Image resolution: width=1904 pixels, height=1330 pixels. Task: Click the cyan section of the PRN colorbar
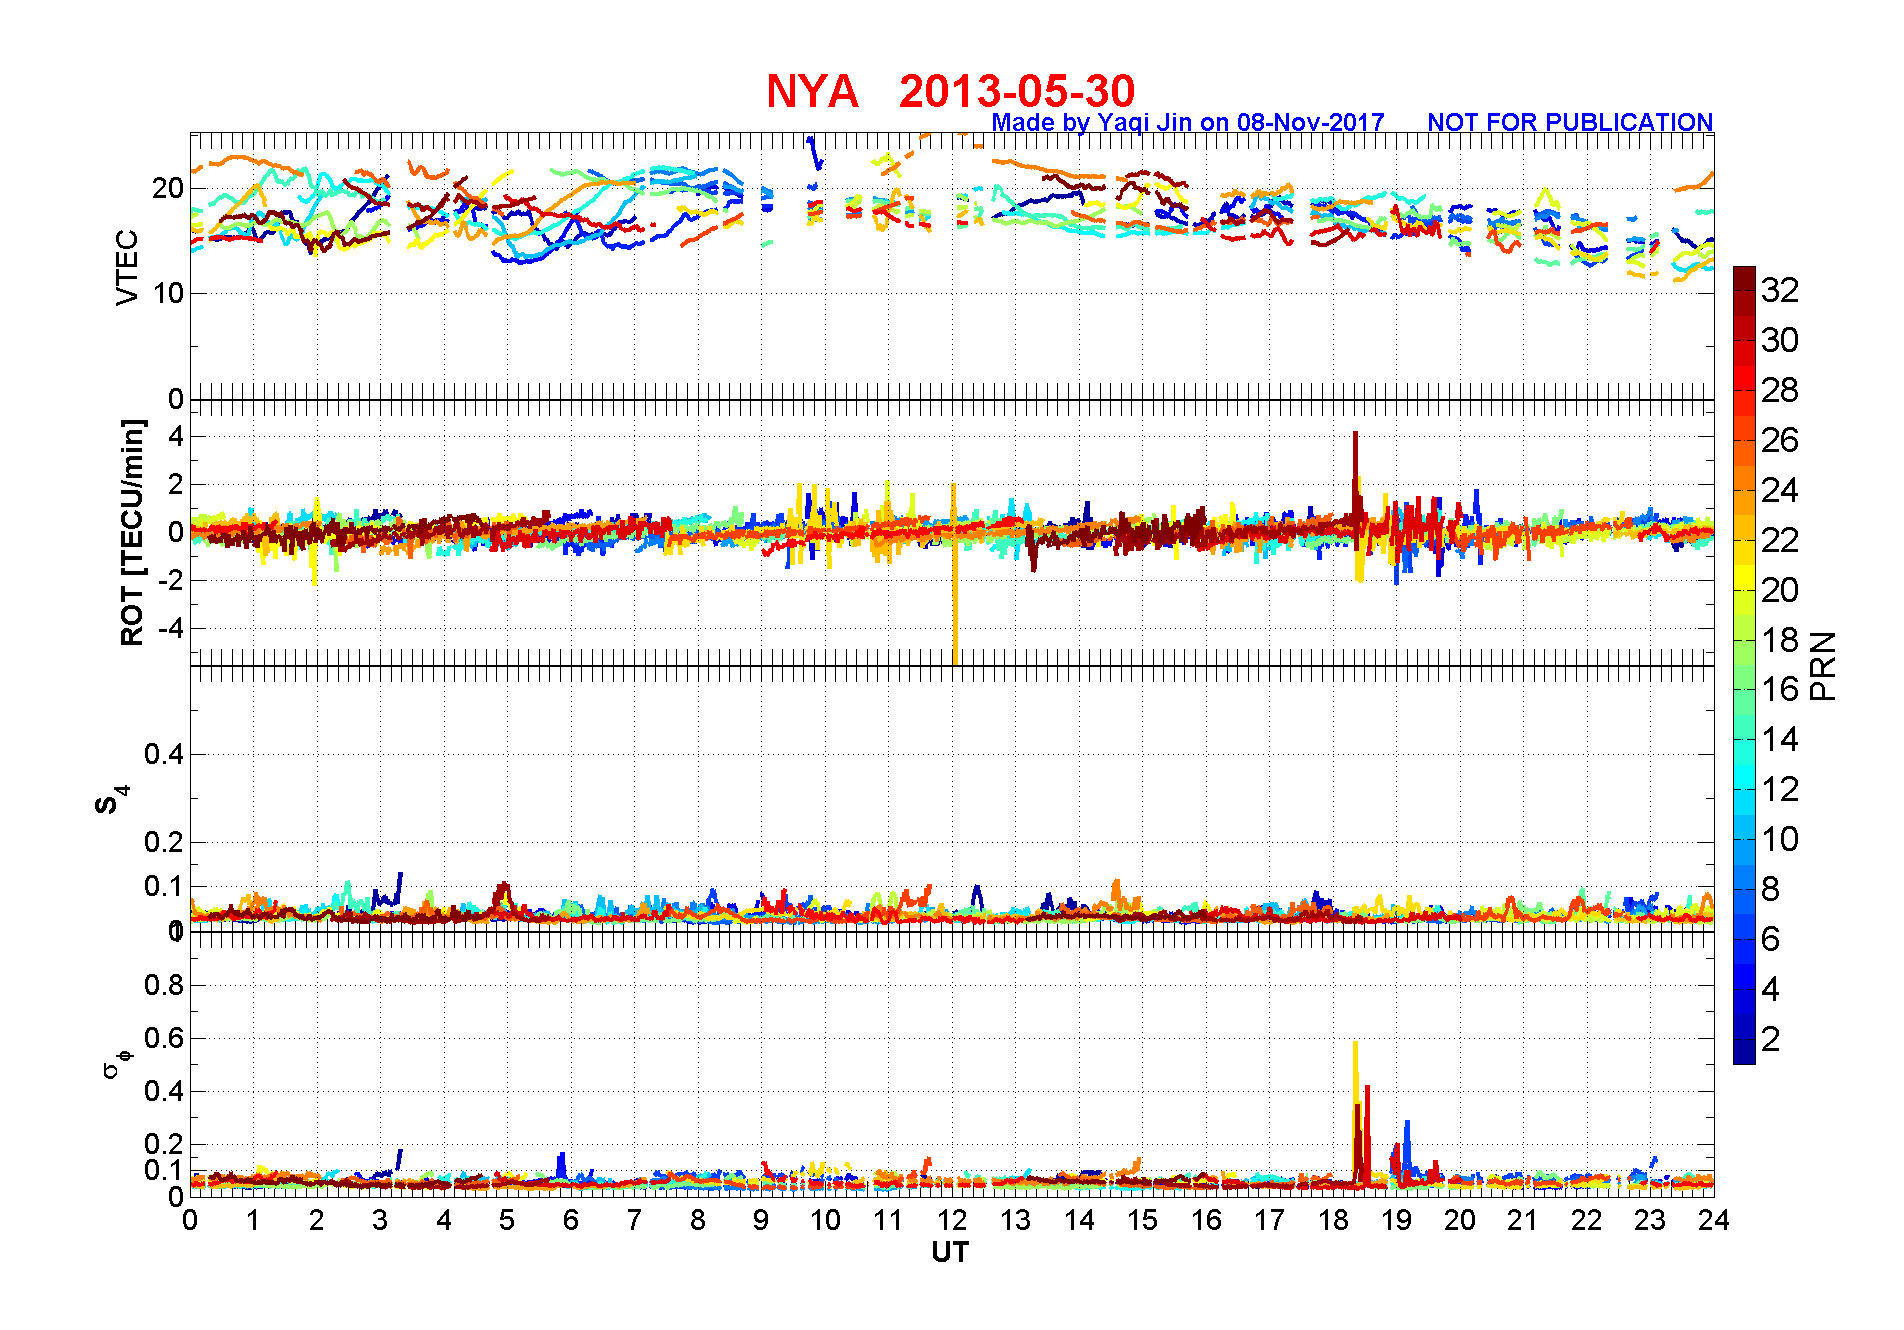(1744, 777)
